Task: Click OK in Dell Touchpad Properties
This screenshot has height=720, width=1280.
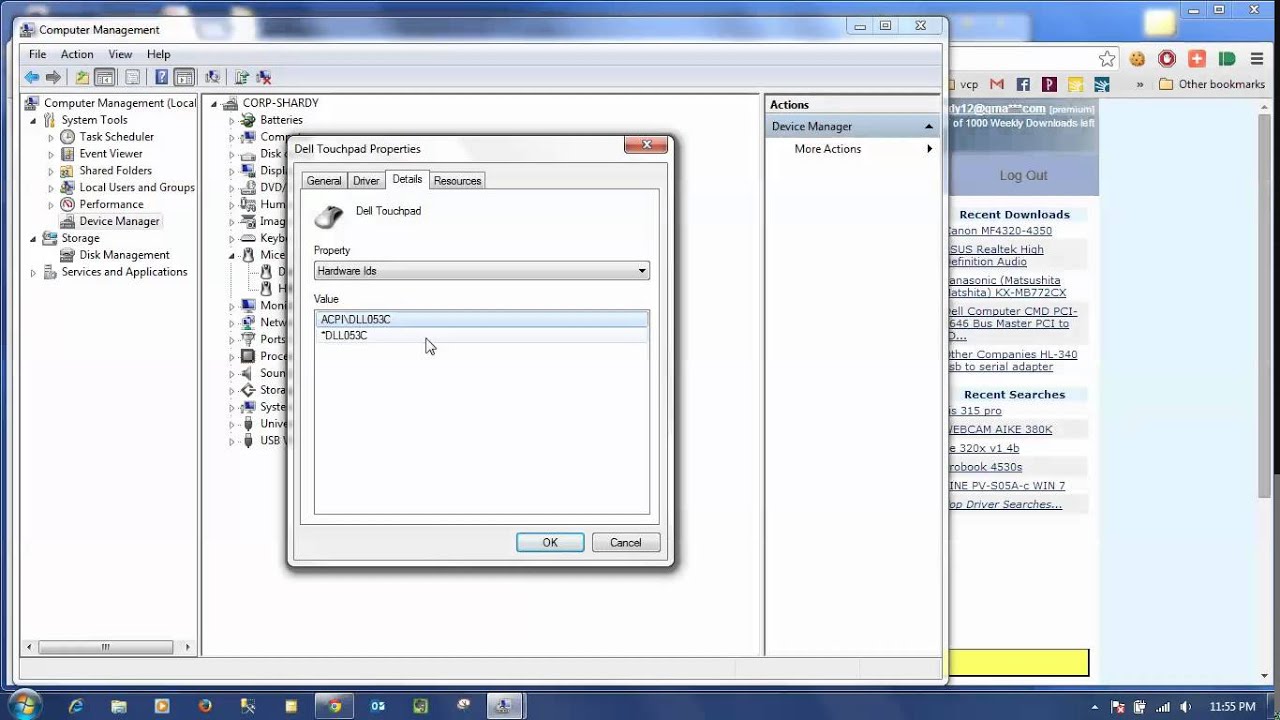Action: 550,542
